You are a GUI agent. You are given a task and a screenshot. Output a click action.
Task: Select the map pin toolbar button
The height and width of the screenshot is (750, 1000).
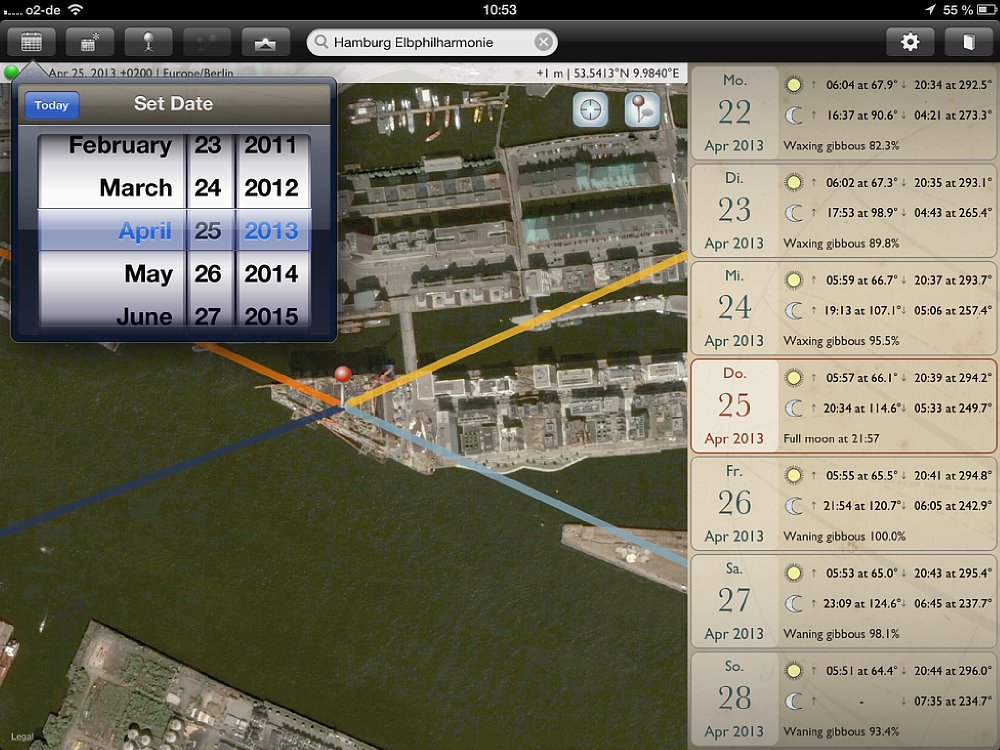[149, 42]
